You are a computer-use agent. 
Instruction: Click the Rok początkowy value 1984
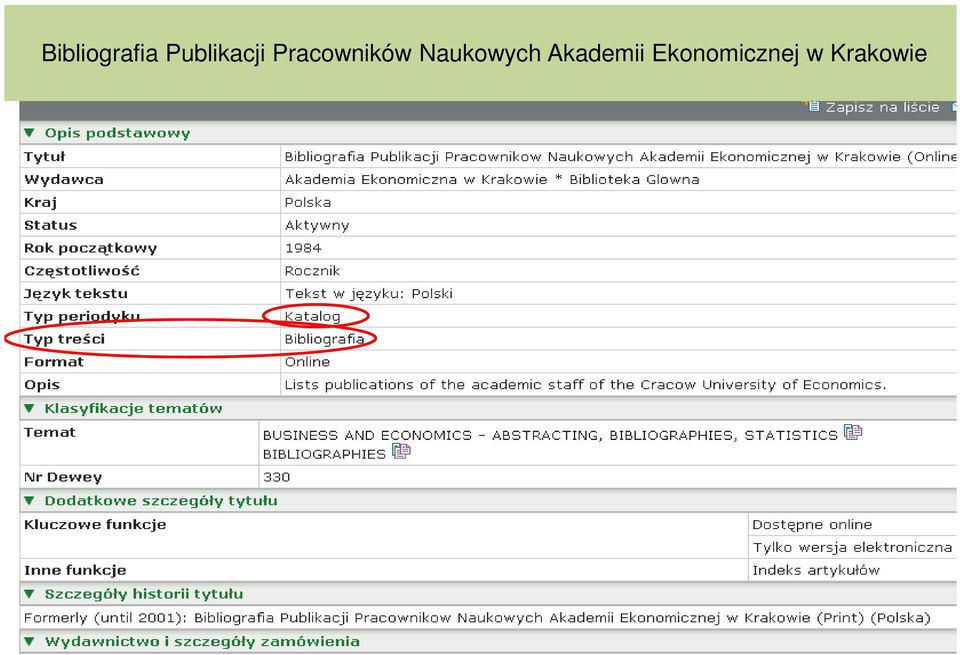click(303, 248)
